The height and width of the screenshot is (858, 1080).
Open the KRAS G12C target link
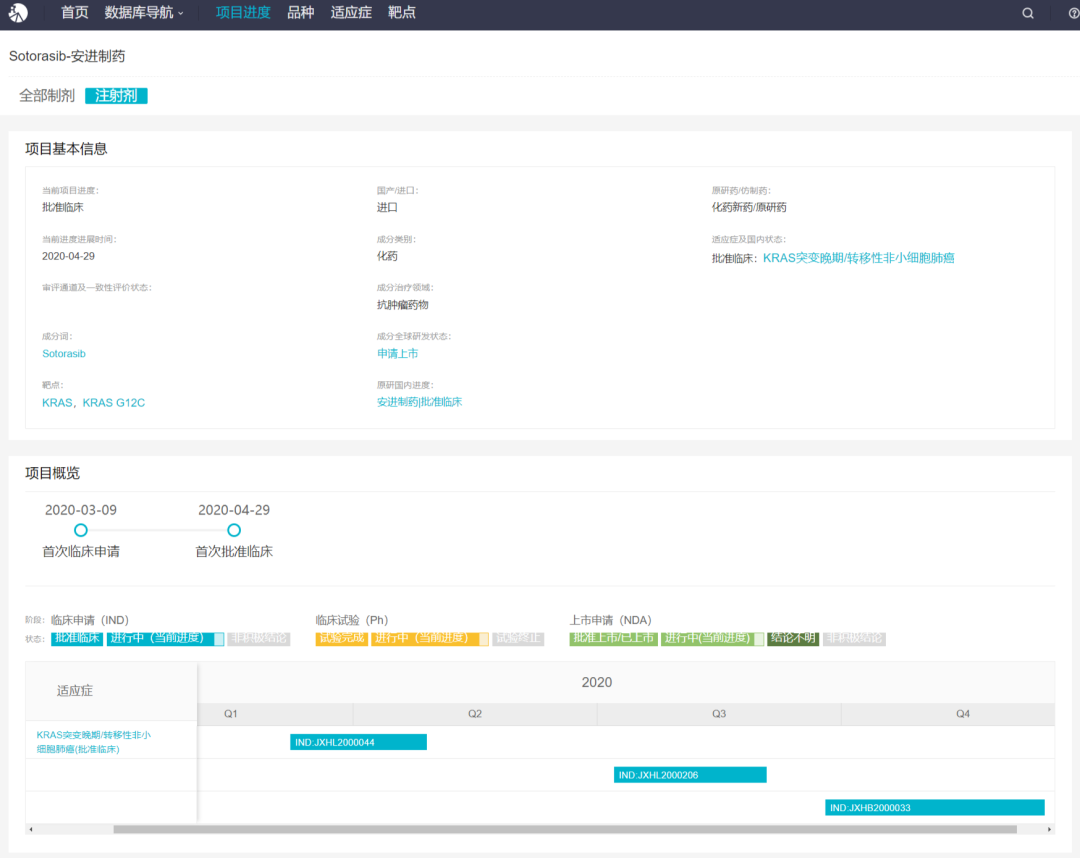(x=114, y=402)
